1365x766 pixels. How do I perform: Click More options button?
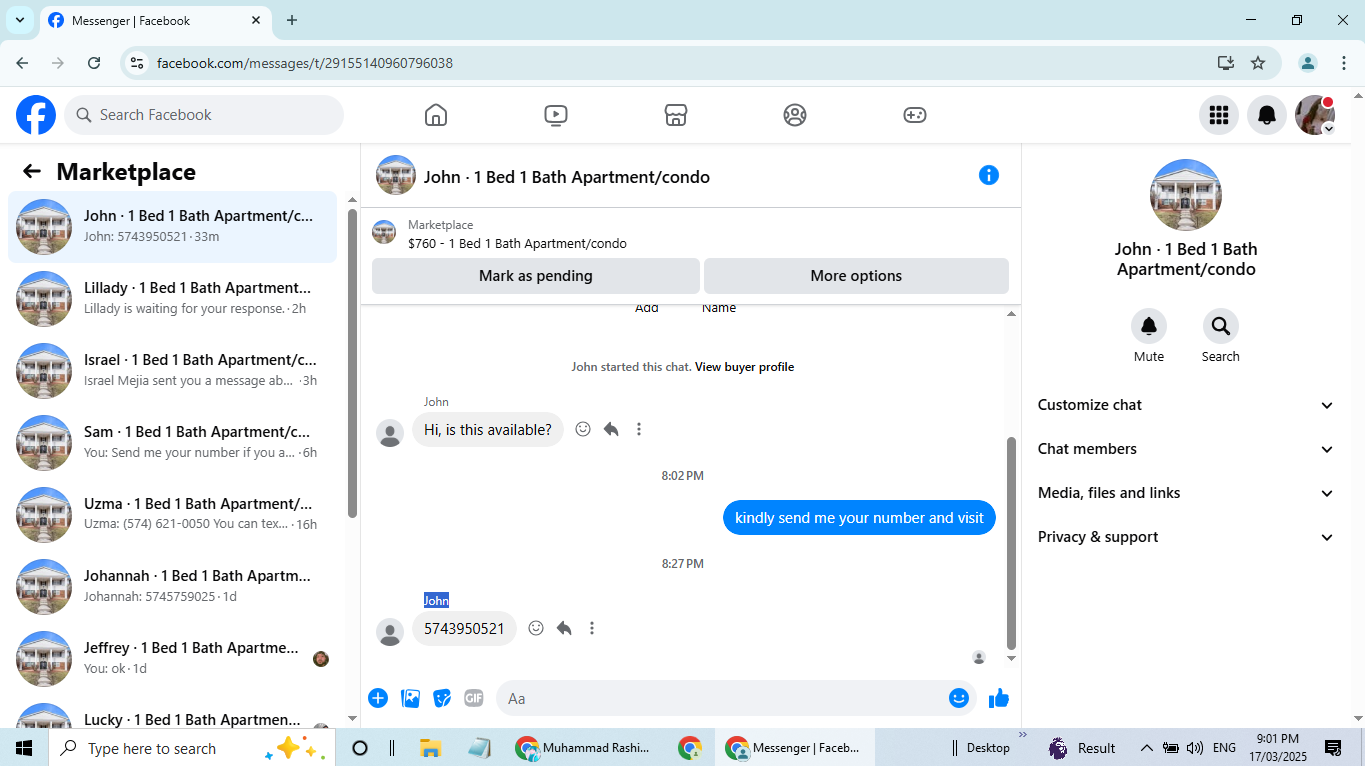click(856, 276)
